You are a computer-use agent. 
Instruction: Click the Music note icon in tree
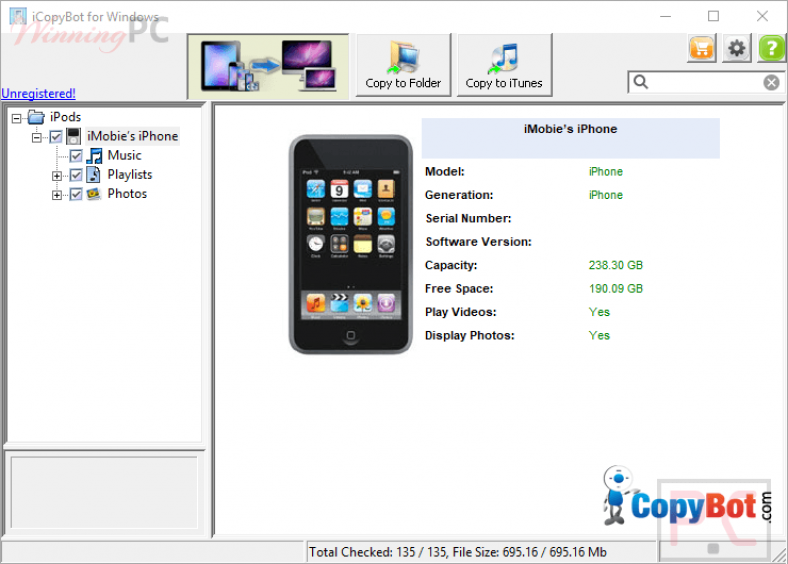click(x=94, y=155)
